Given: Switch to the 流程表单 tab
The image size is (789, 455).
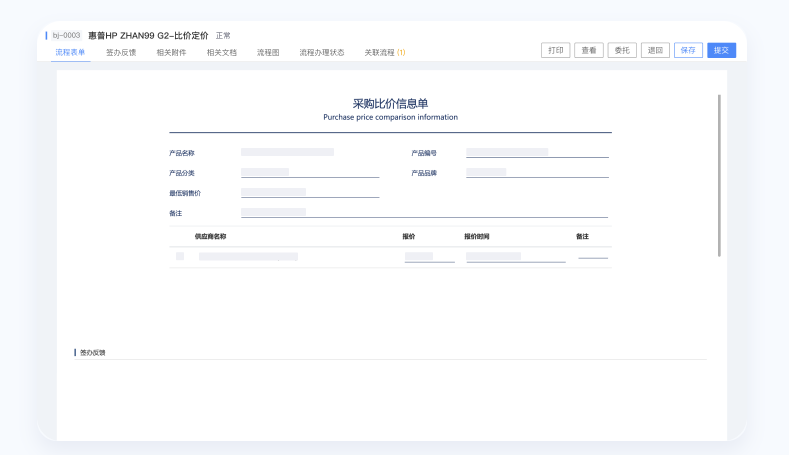Looking at the screenshot, I should (x=70, y=52).
